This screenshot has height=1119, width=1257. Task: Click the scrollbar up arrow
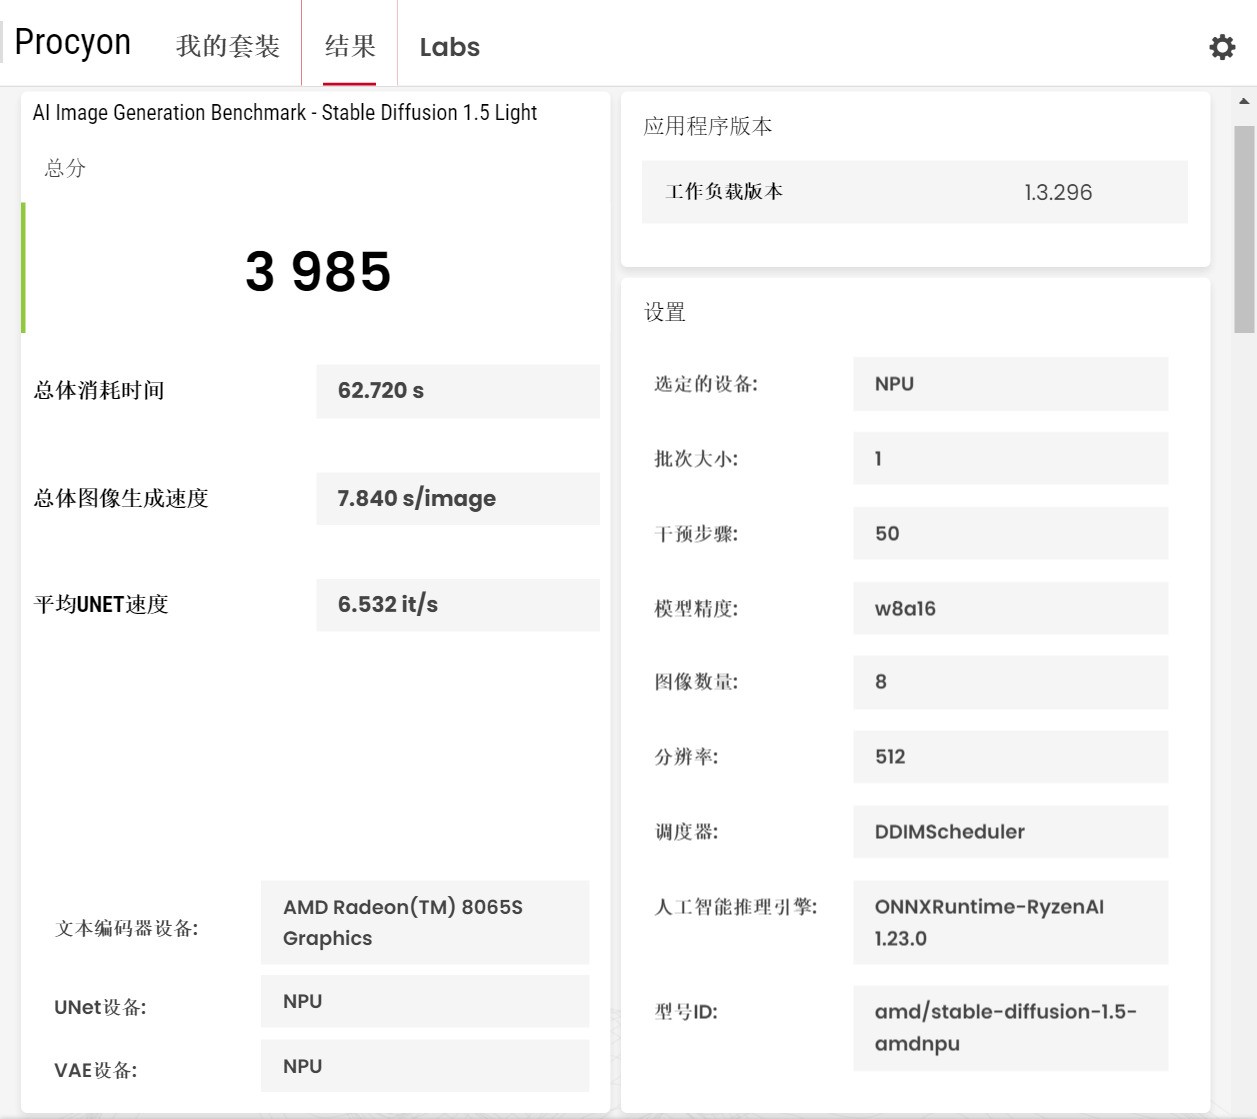tap(1244, 101)
